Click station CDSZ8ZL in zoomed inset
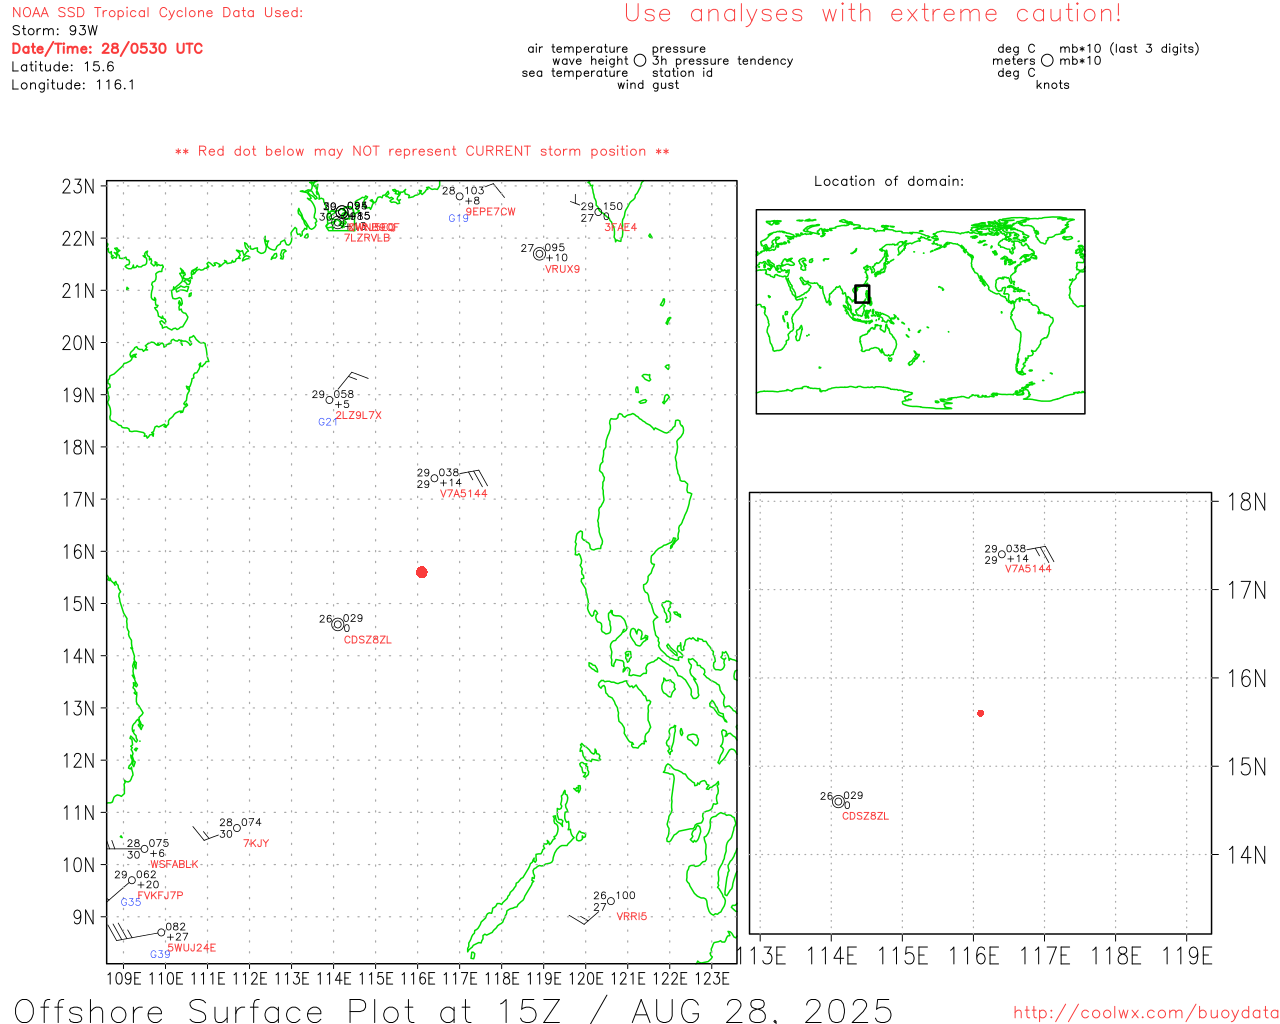 [x=865, y=817]
